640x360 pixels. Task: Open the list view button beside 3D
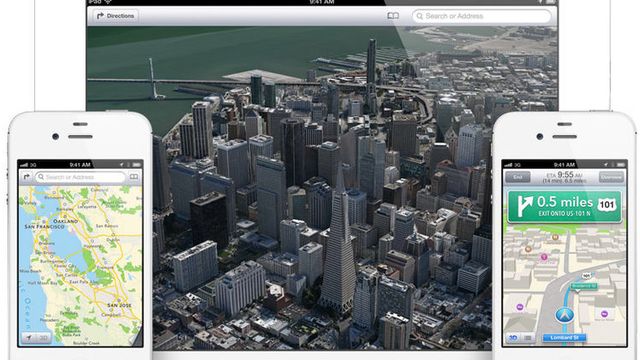pyautogui.click(x=528, y=338)
